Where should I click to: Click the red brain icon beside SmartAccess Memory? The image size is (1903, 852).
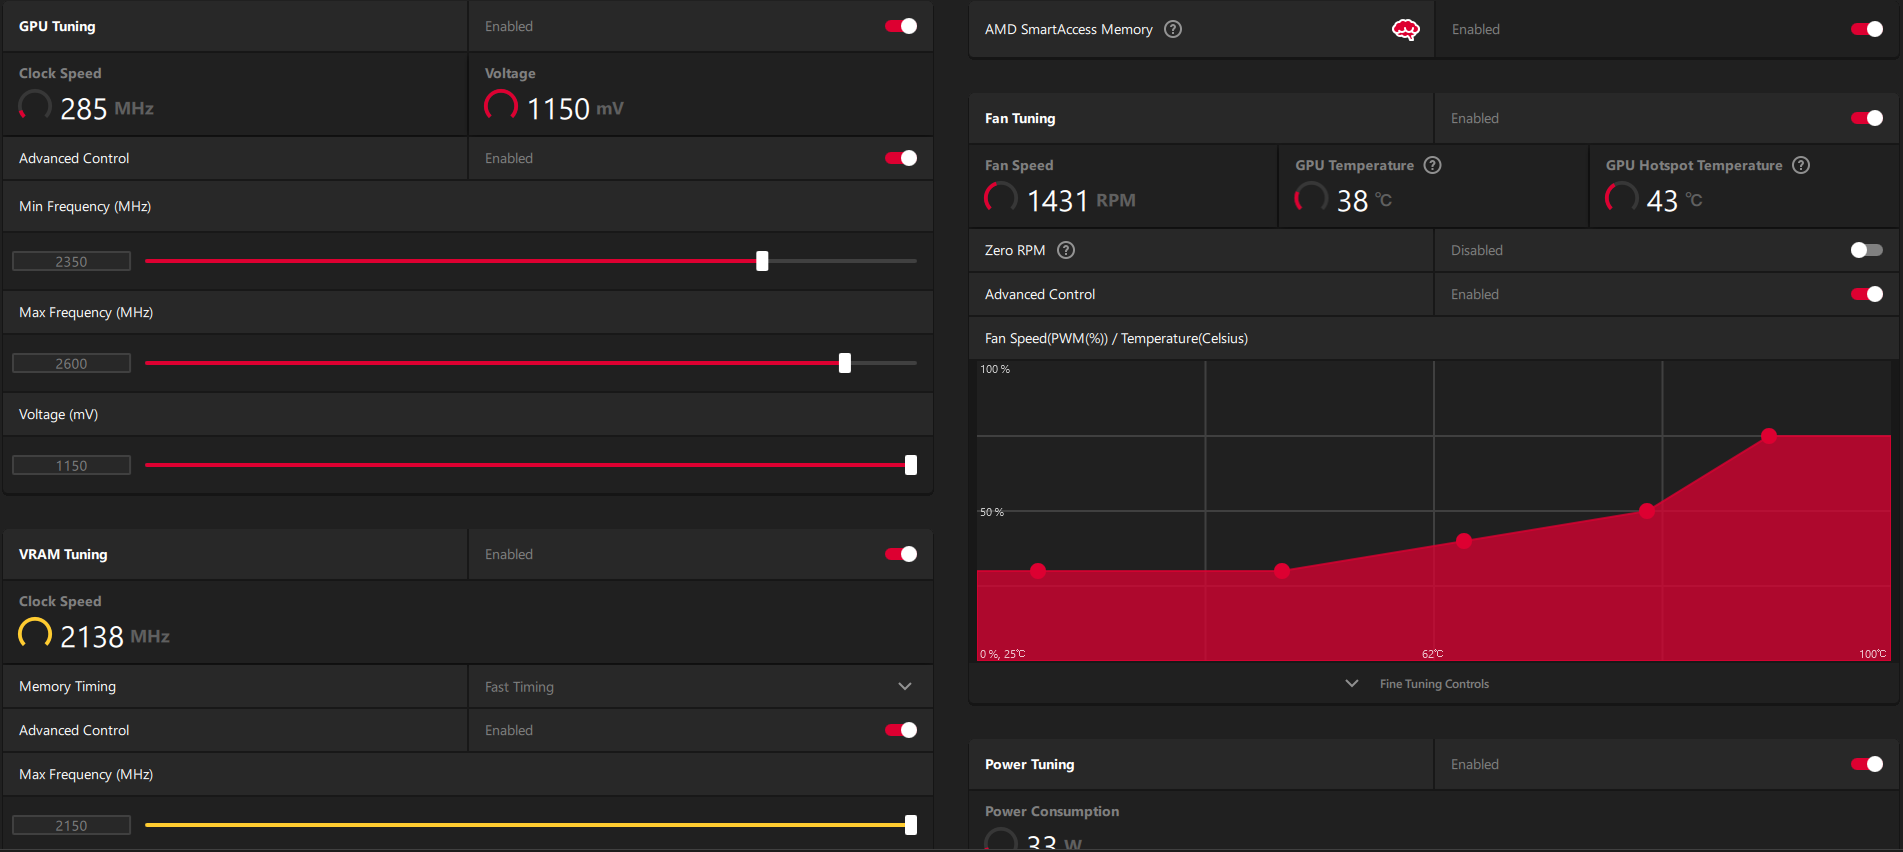(x=1405, y=29)
